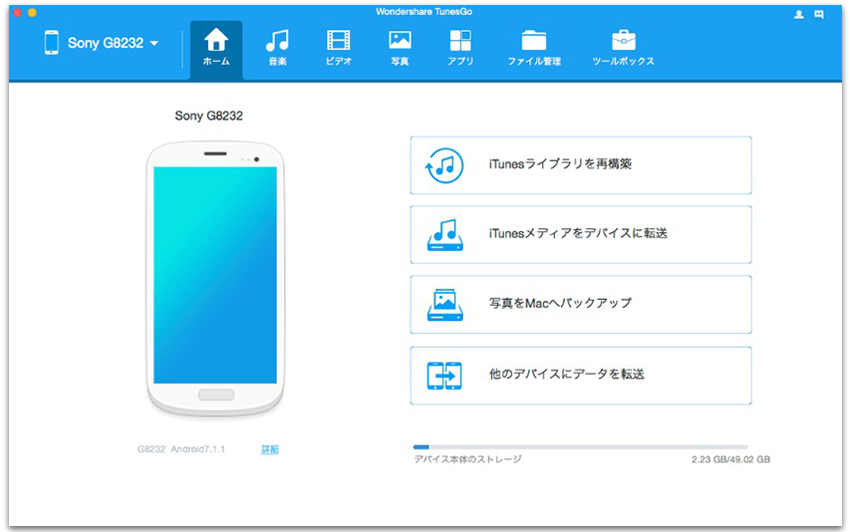Image resolution: width=850 pixels, height=532 pixels.
Task: Click 写真をMacへバックアップ button
Action: tap(581, 304)
